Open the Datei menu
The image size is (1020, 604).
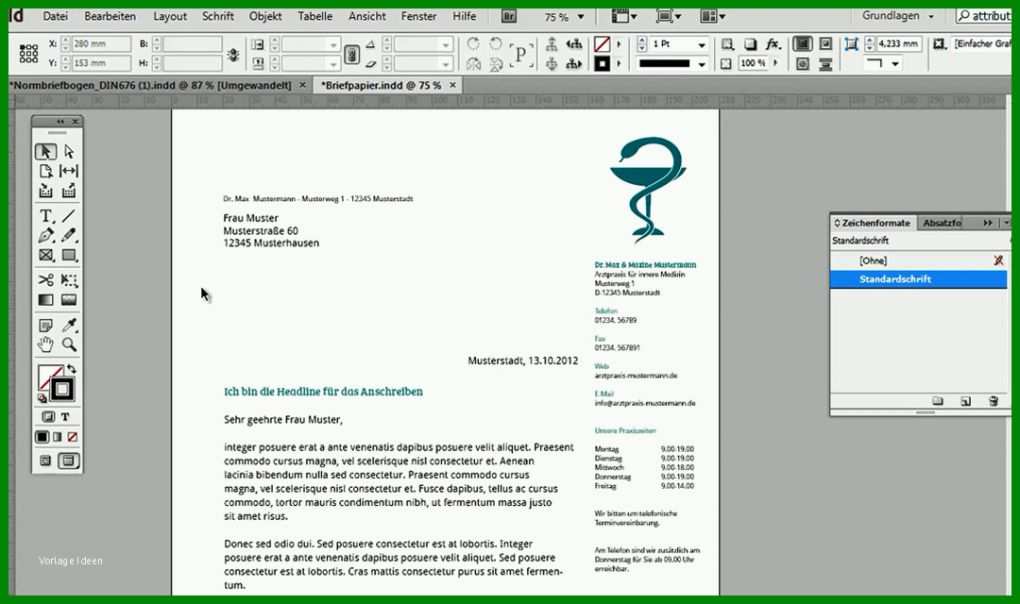point(55,16)
